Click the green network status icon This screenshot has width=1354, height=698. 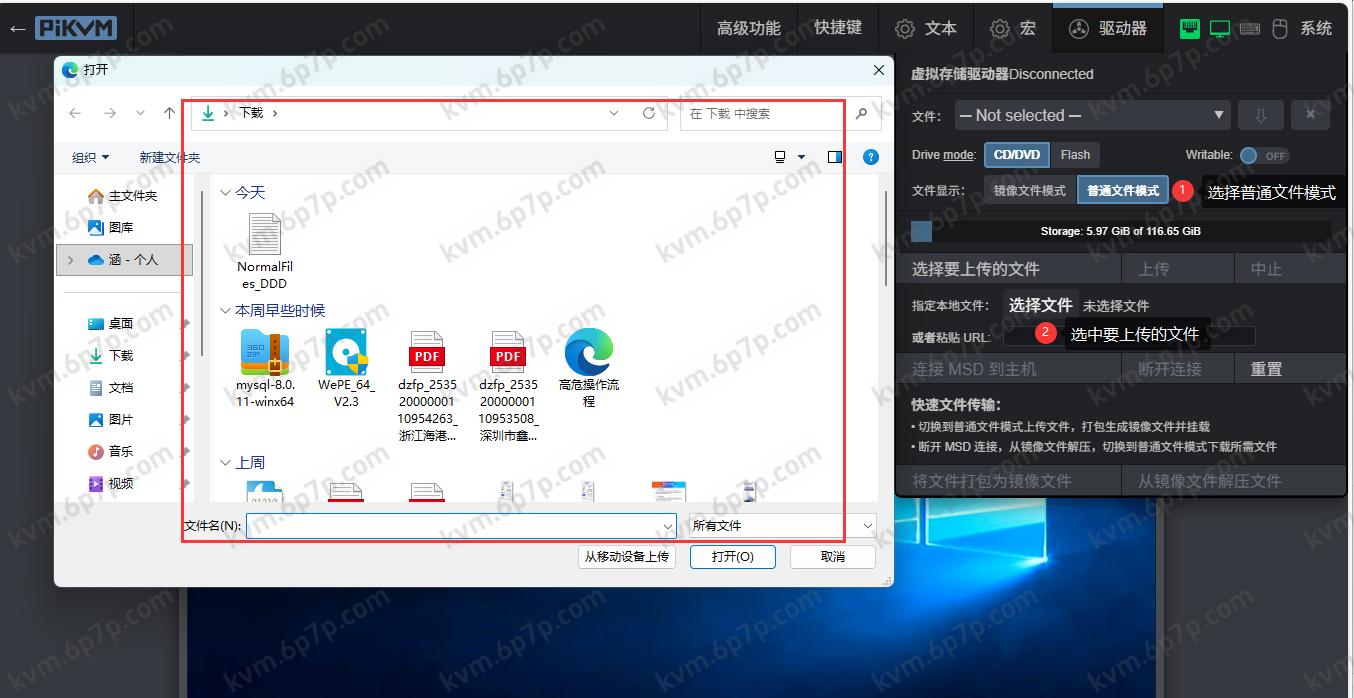[1189, 28]
